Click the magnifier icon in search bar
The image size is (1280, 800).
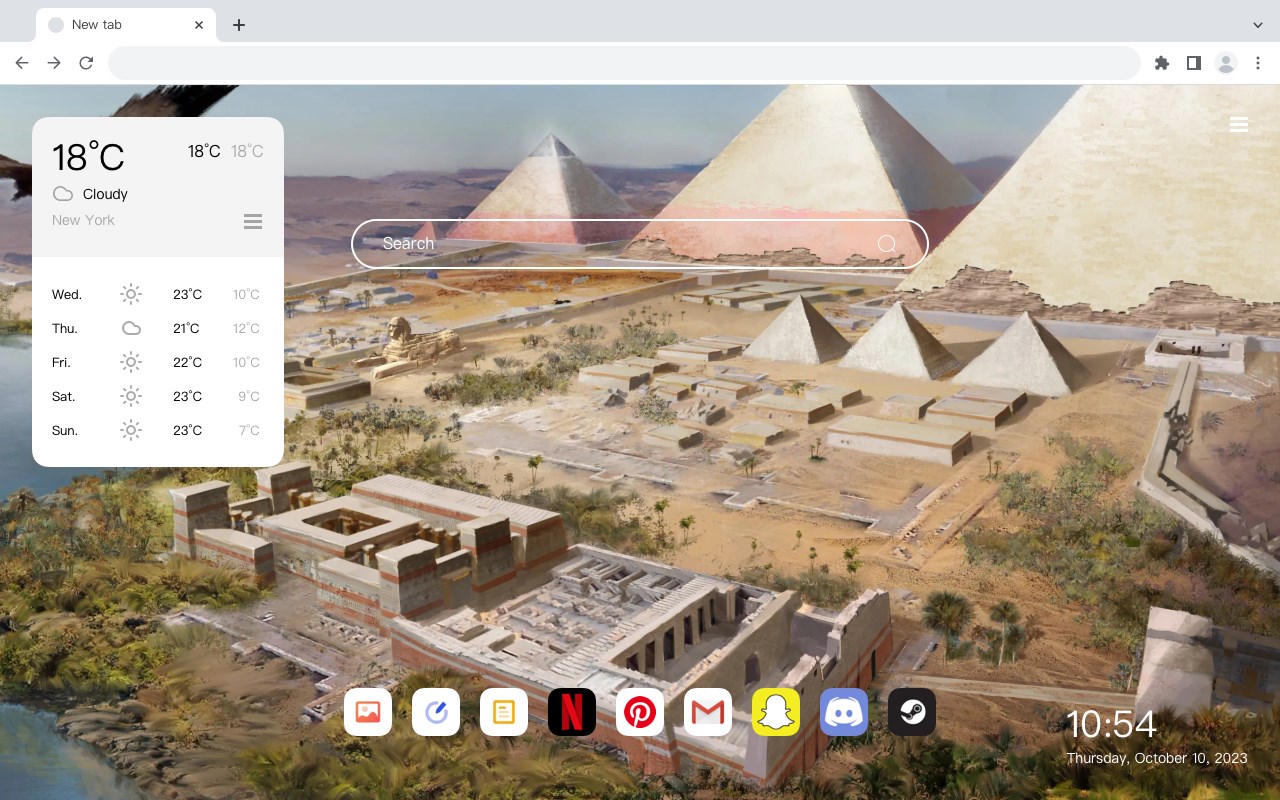coord(887,244)
